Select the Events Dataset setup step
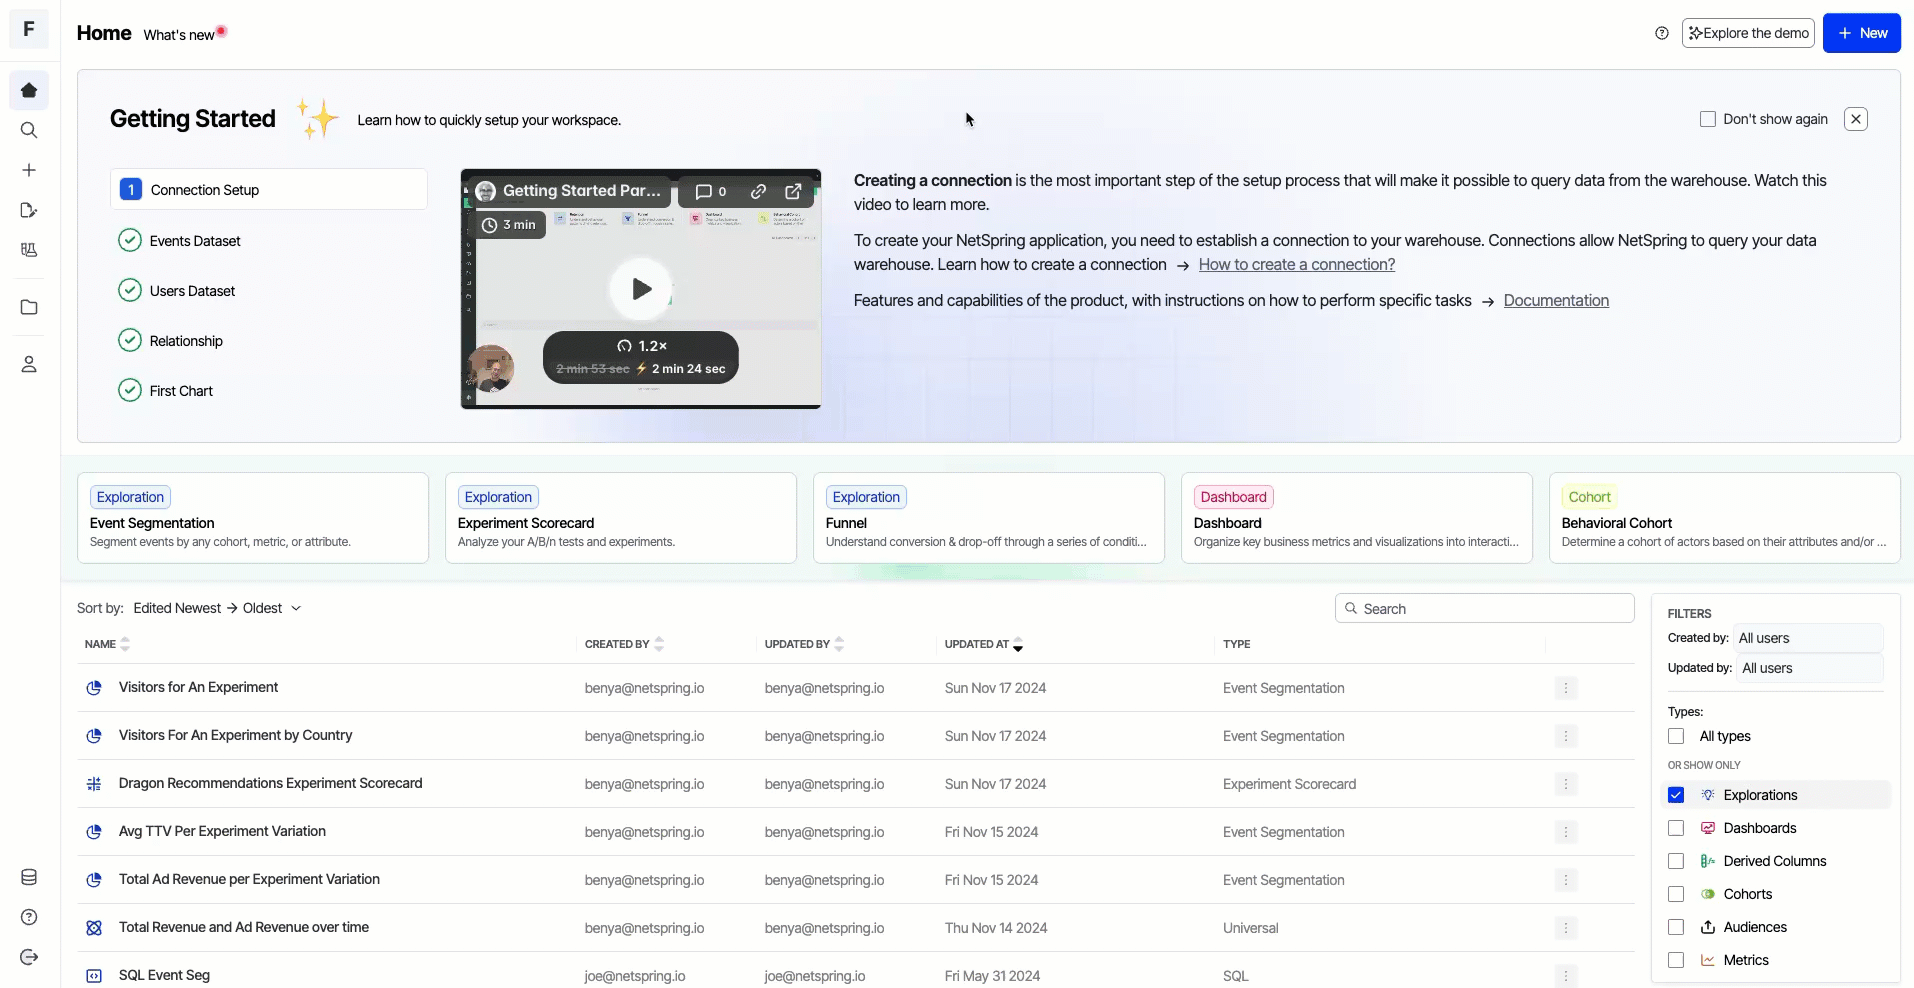This screenshot has width=1914, height=988. point(195,241)
